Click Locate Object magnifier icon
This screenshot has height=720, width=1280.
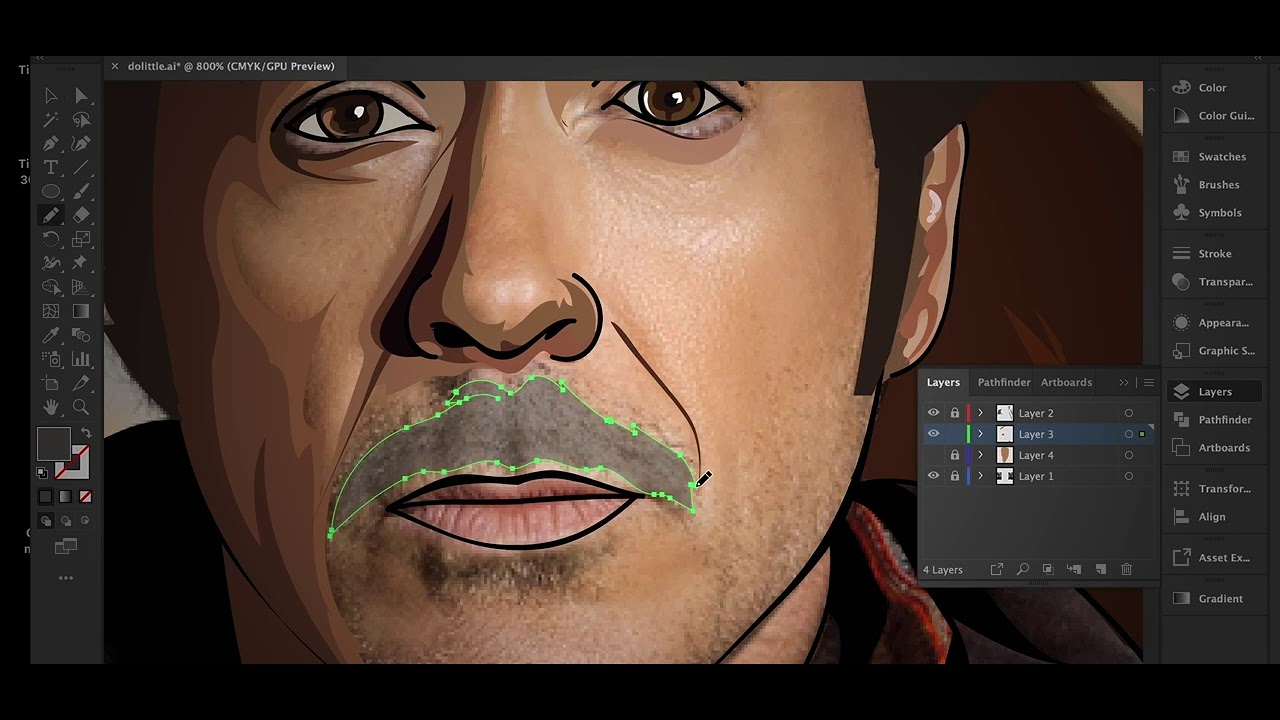coord(1022,569)
